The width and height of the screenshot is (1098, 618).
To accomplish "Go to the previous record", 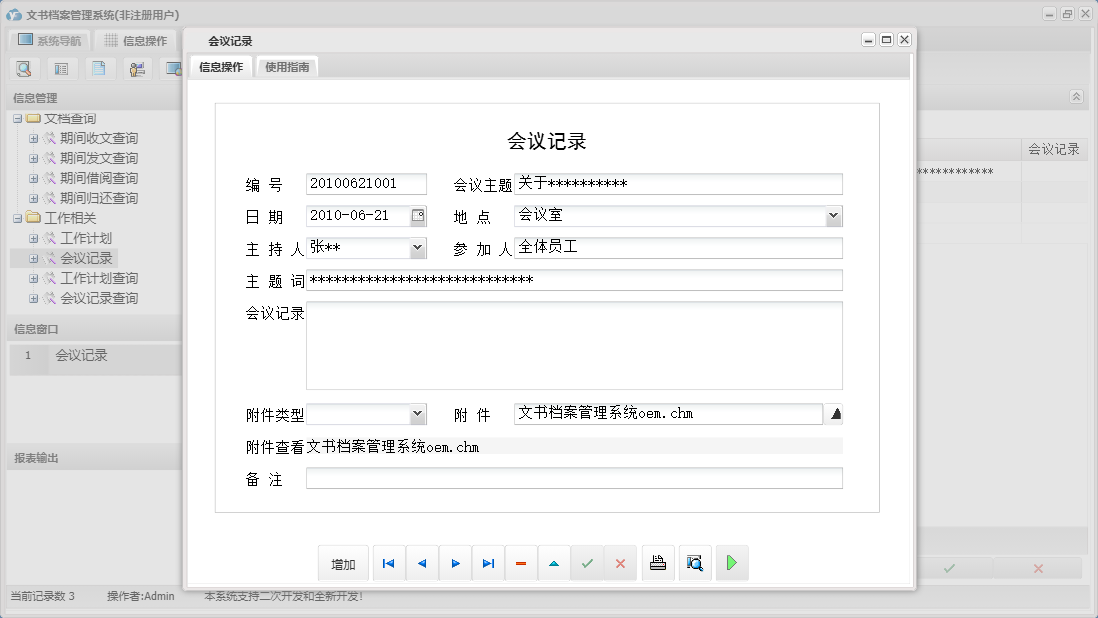I will point(421,563).
